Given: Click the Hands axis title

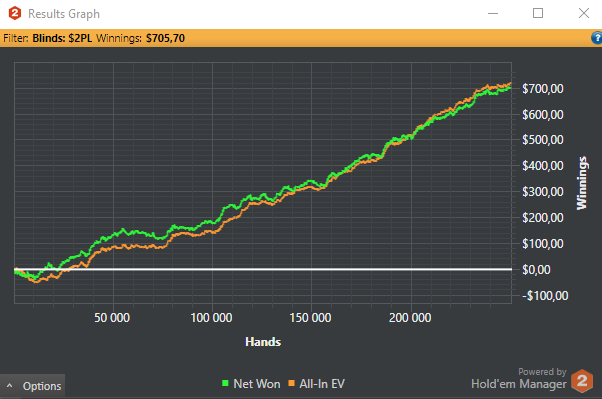Looking at the screenshot, I should [263, 342].
